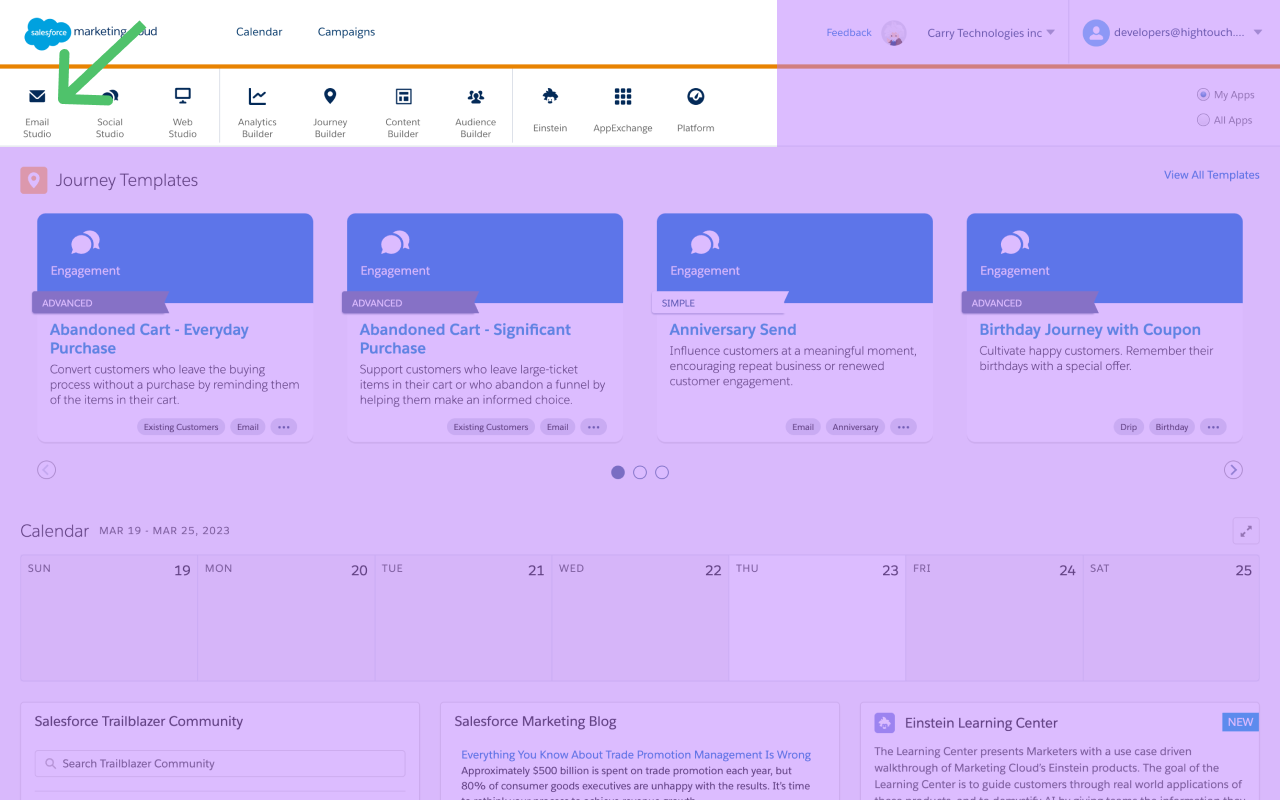
Task: Select Thursday 23 calendar cell
Action: click(817, 618)
